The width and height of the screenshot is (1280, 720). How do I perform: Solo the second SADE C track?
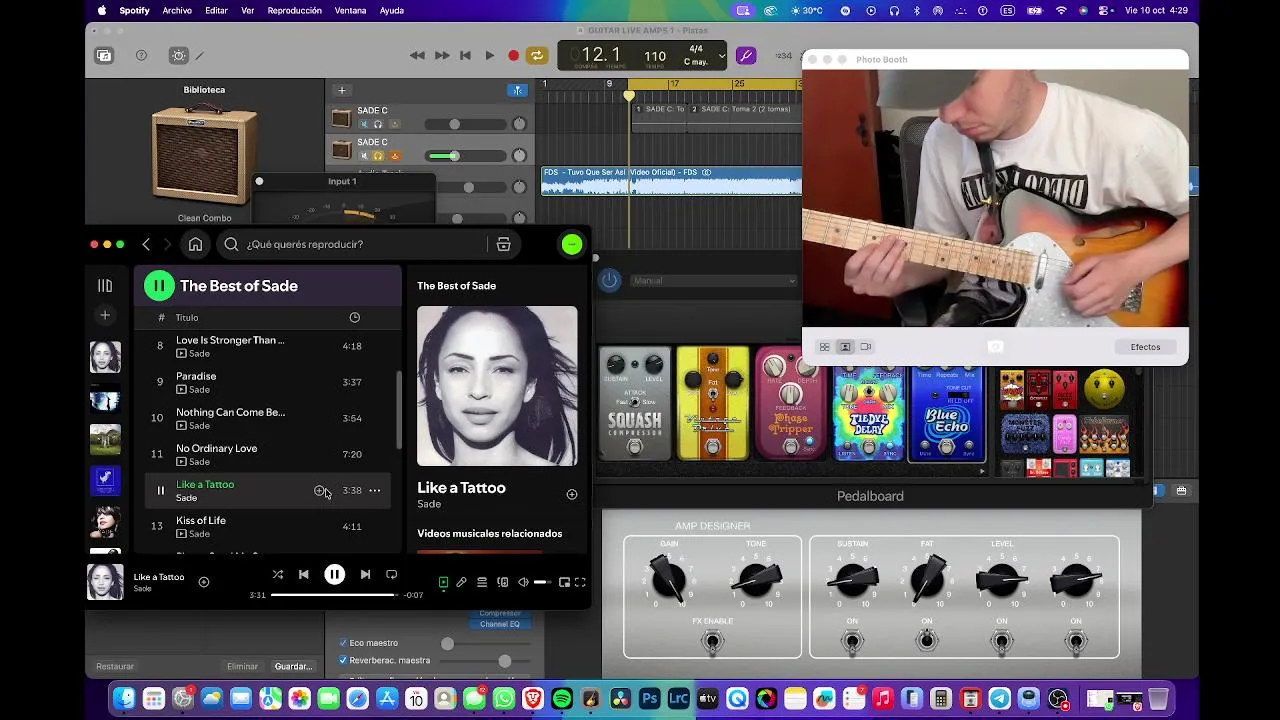click(378, 156)
